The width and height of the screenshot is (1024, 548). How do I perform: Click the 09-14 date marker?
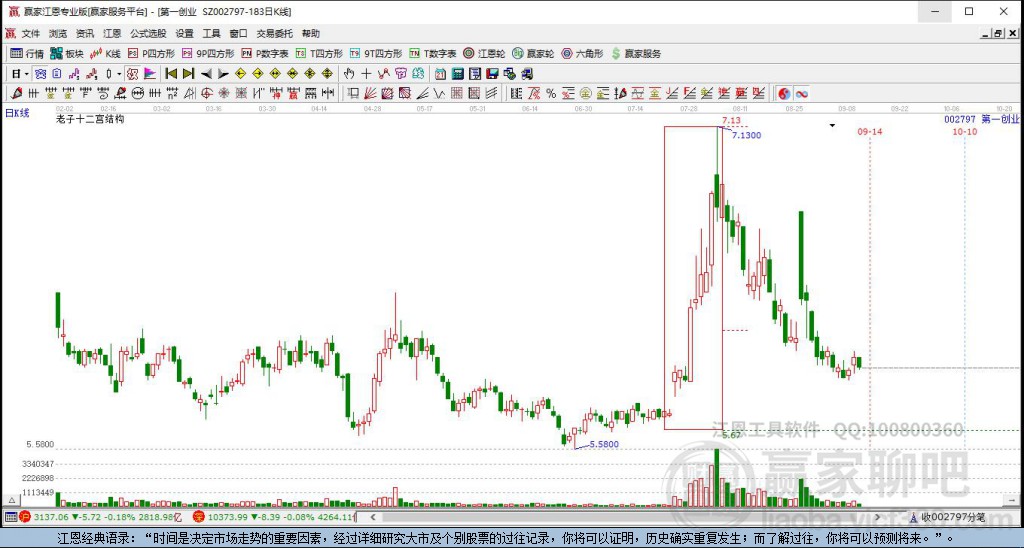[870, 131]
